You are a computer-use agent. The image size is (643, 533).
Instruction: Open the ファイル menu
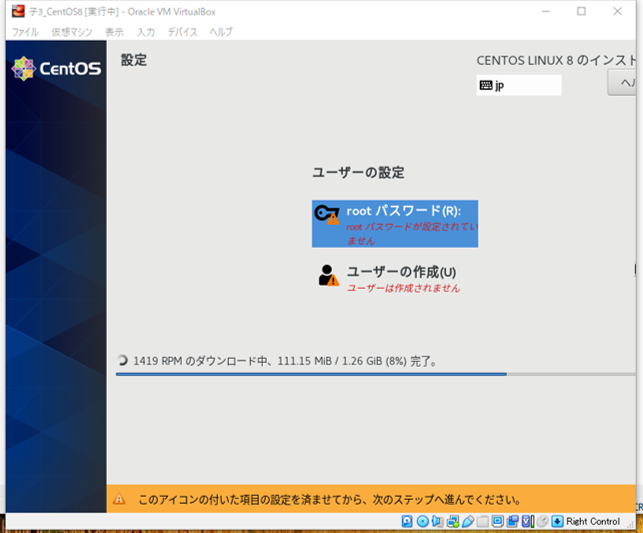click(25, 32)
